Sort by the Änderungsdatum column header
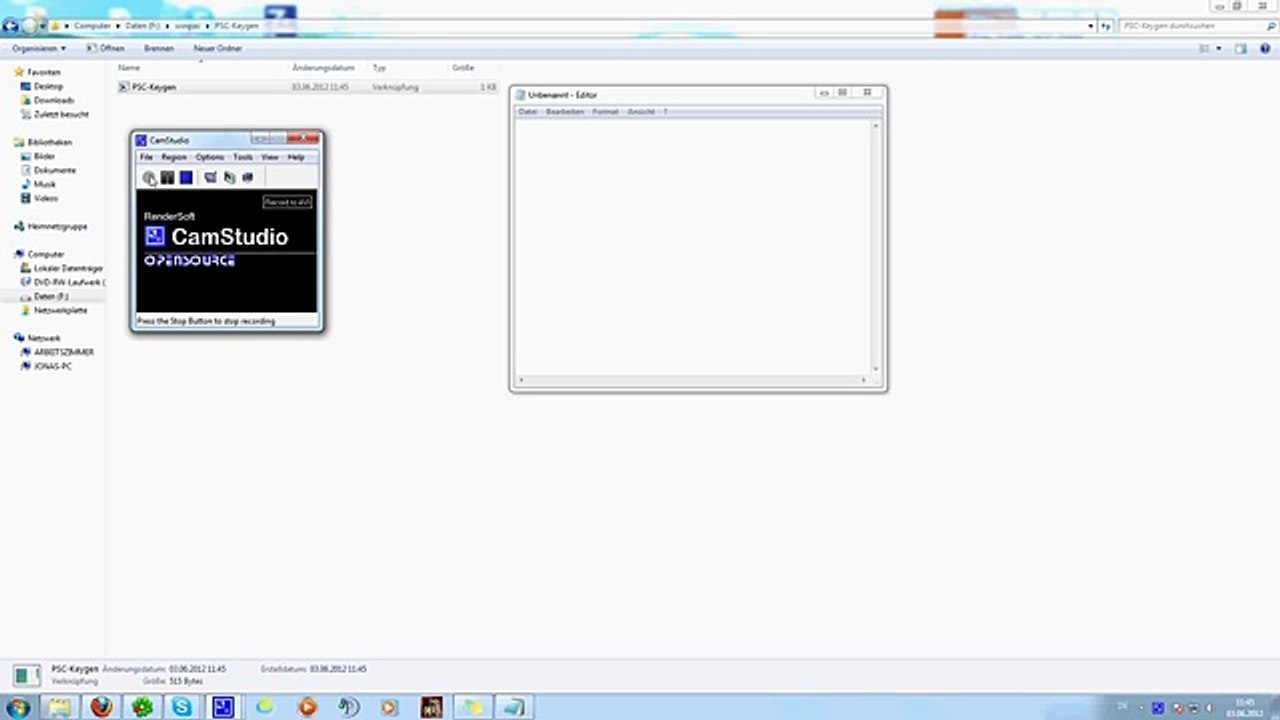Image resolution: width=1280 pixels, height=720 pixels. tap(324, 68)
